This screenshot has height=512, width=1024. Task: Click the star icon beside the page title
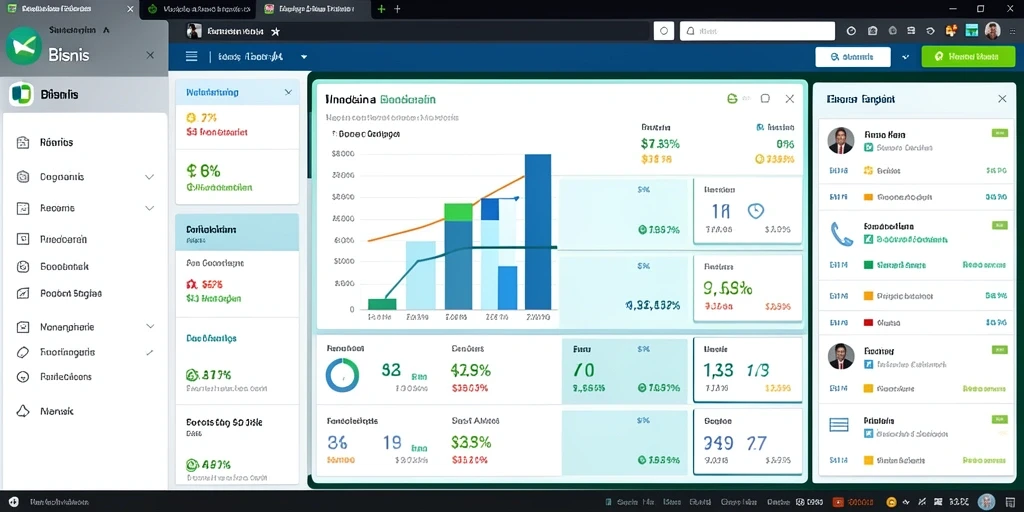click(275, 31)
